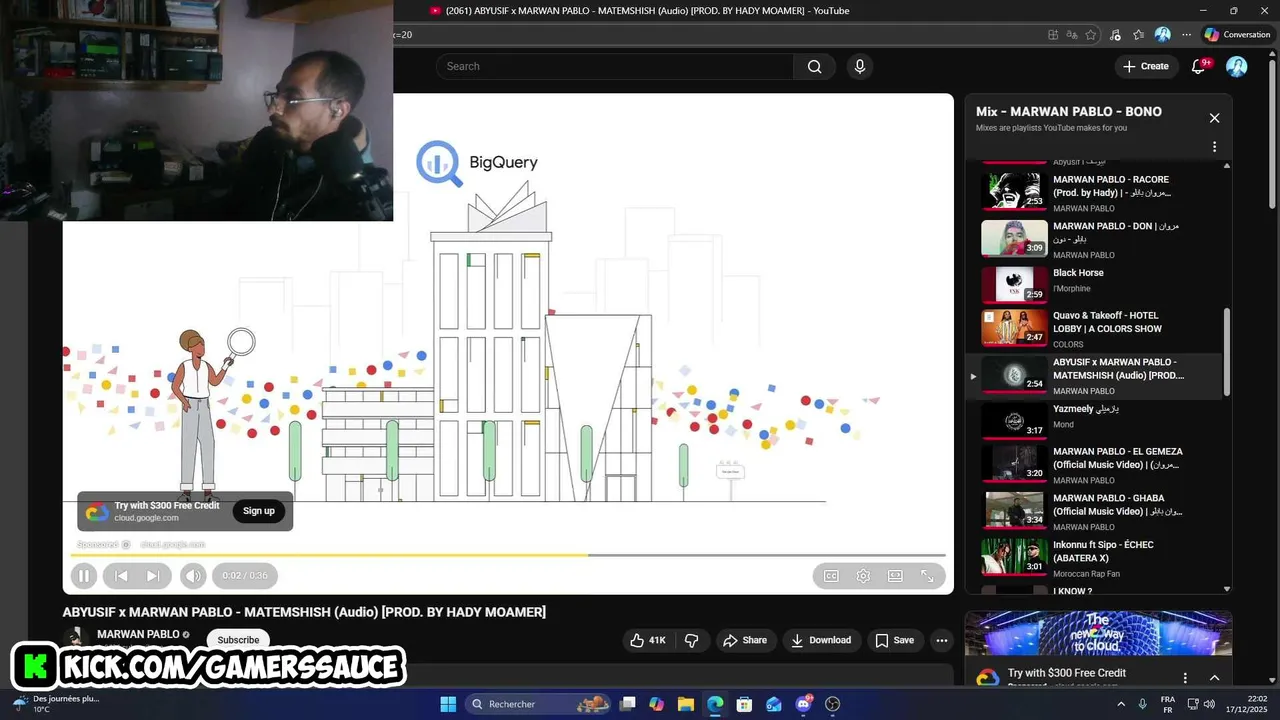Open Edge settings and more ellipsis
The height and width of the screenshot is (720, 1280).
click(x=1187, y=34)
